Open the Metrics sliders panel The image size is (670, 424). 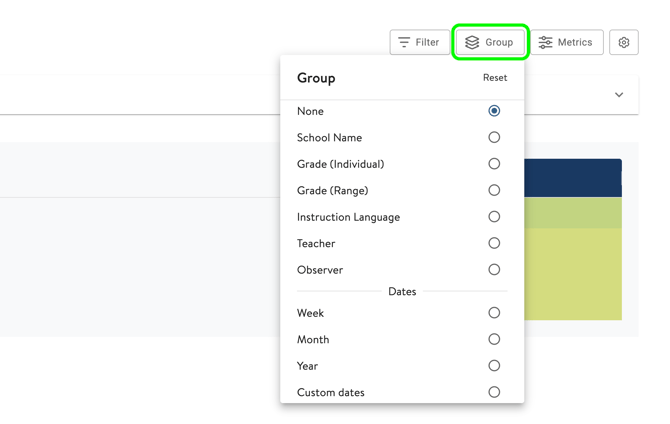tap(565, 42)
